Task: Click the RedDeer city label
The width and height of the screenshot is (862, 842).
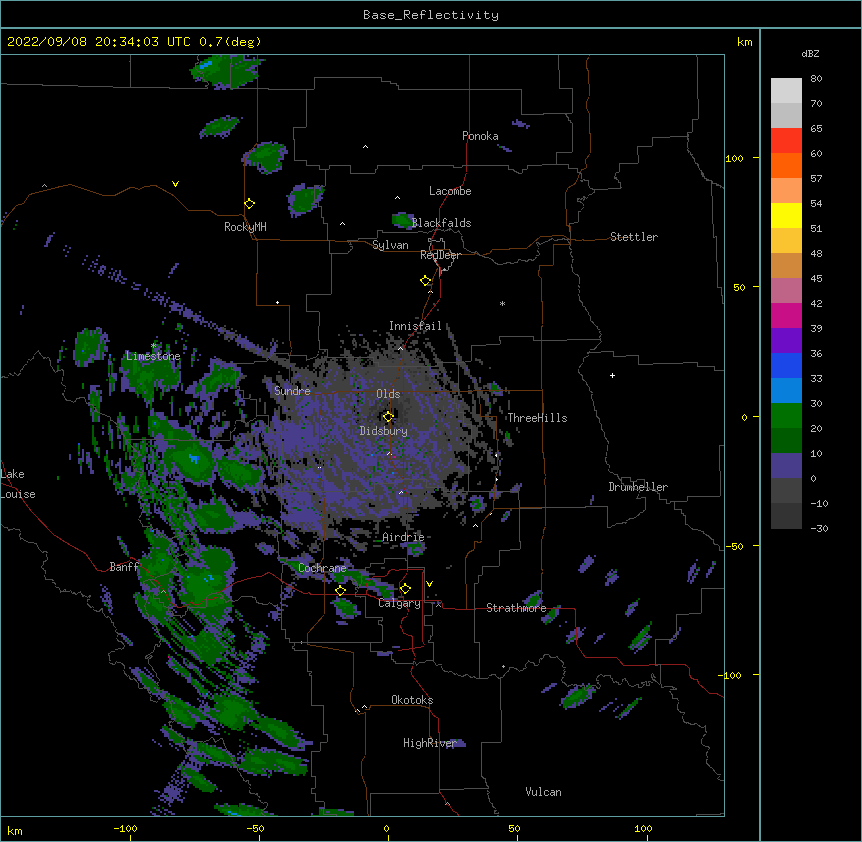Action: point(440,255)
